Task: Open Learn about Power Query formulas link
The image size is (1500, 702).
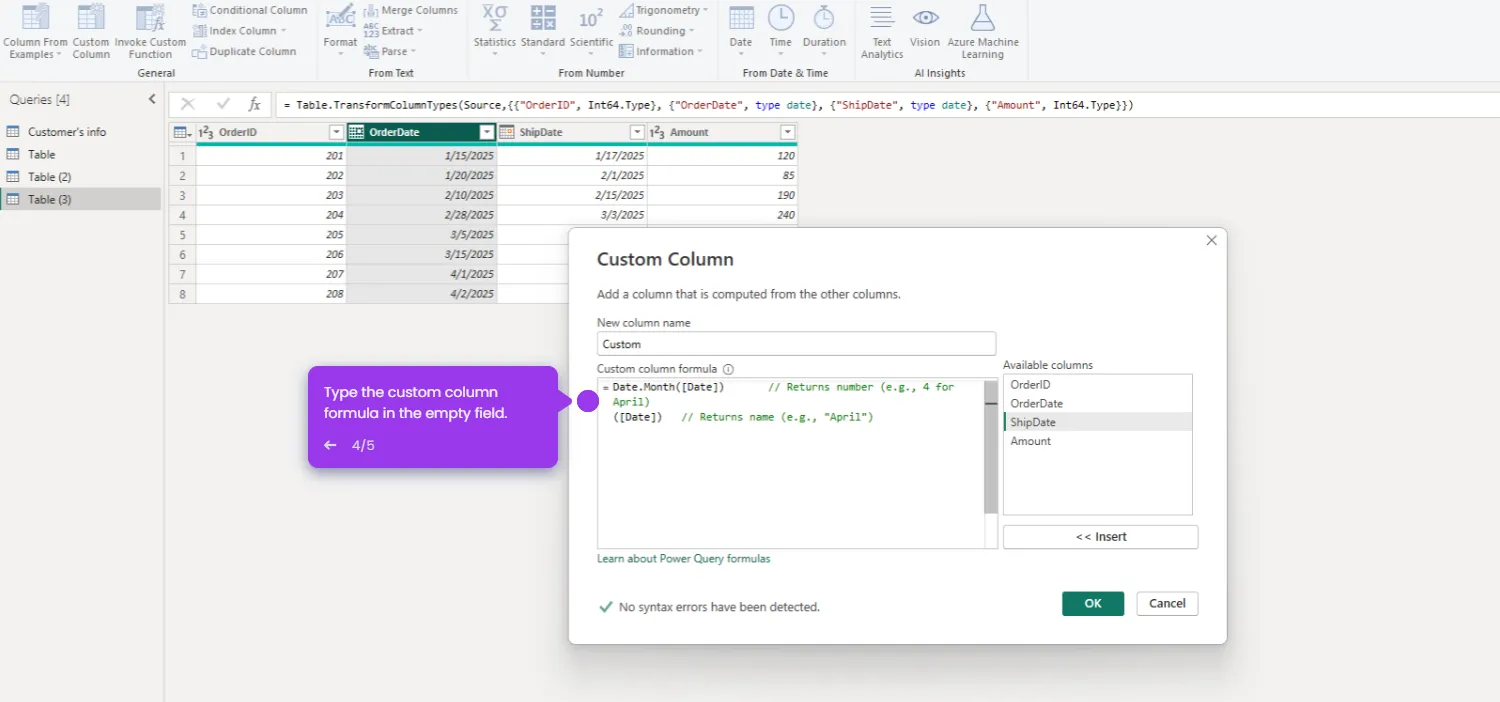Action: click(x=683, y=559)
